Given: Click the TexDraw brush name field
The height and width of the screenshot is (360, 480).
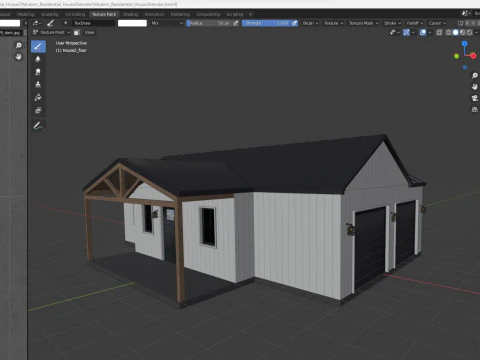Looking at the screenshot, I should (94, 23).
